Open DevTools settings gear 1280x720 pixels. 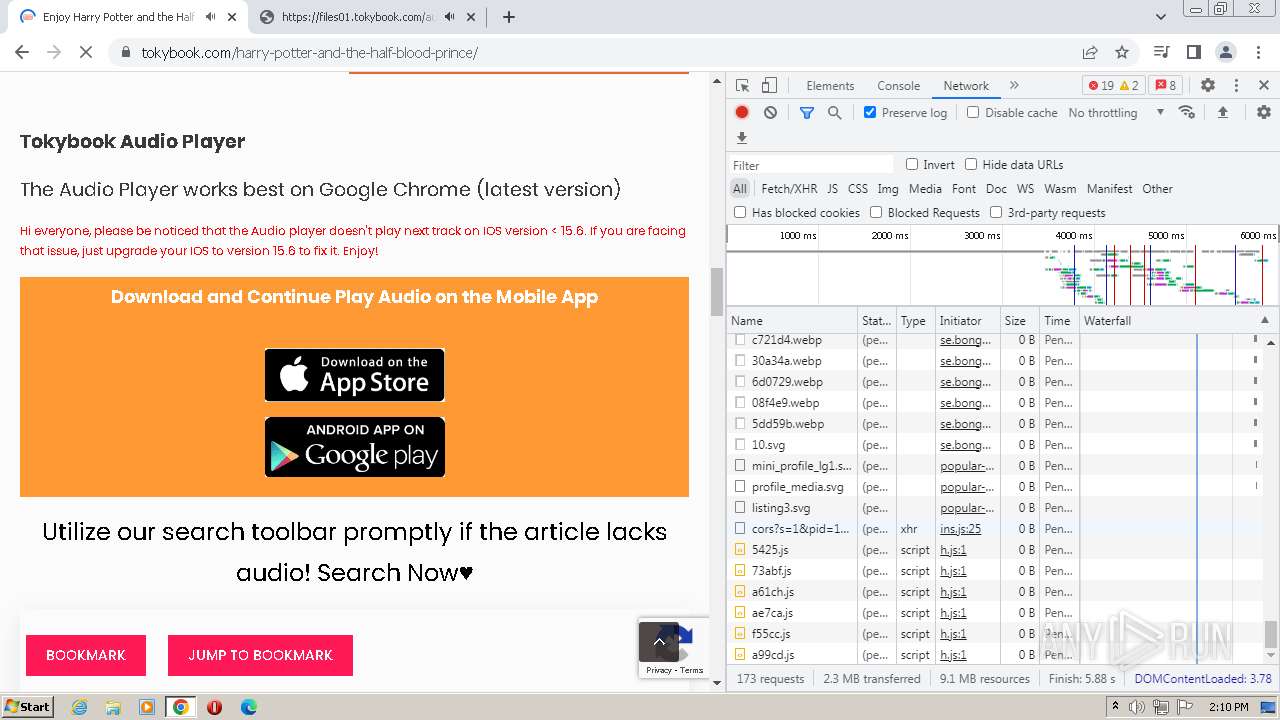1208,86
